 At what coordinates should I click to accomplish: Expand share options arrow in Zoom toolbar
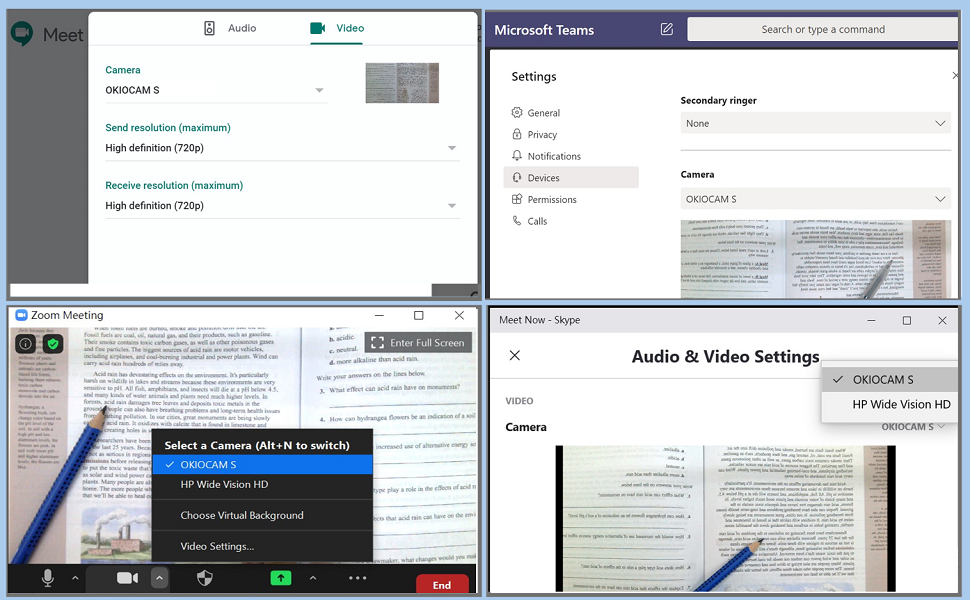tap(313, 578)
